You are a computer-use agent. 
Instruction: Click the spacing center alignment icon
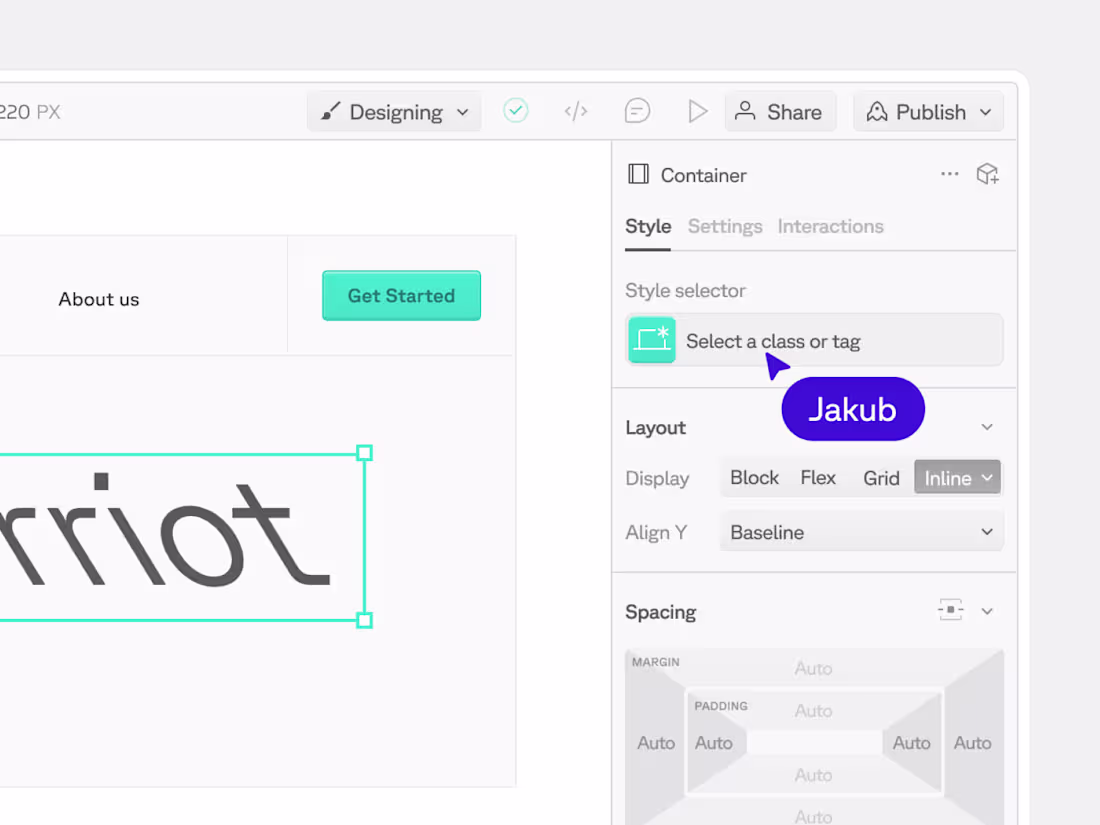point(951,610)
